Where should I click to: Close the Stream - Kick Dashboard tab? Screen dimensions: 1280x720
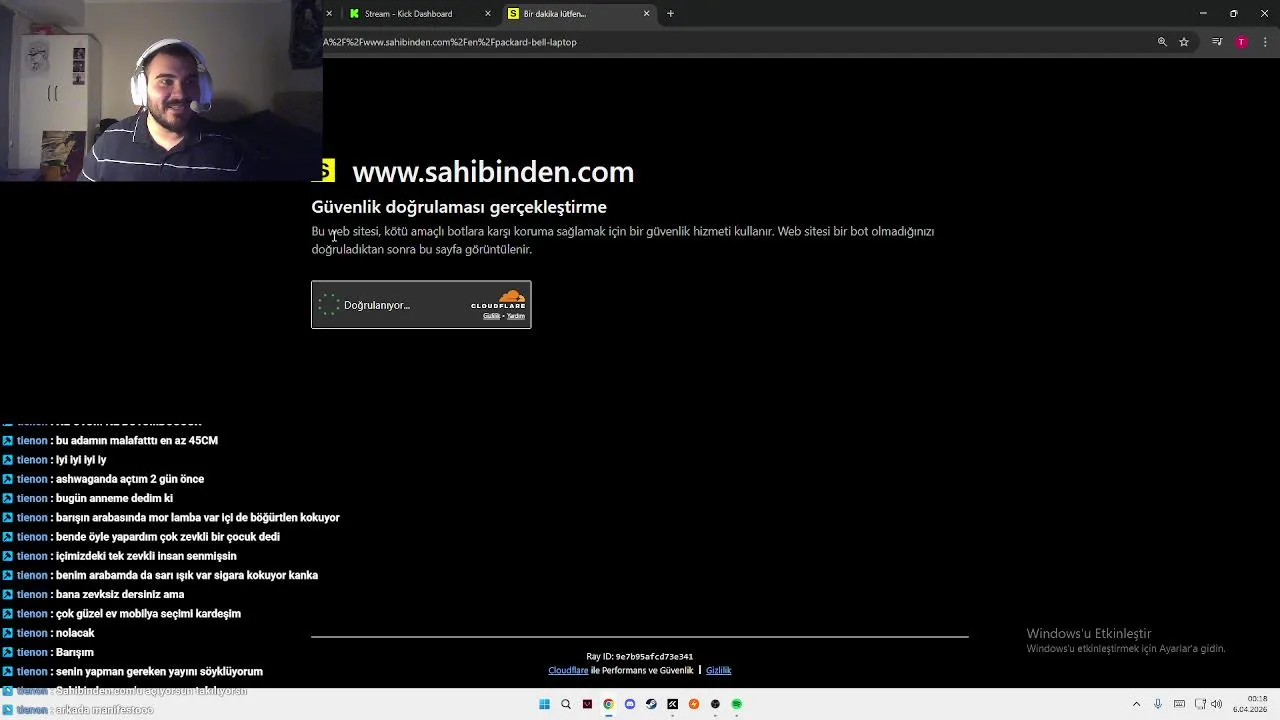click(488, 14)
